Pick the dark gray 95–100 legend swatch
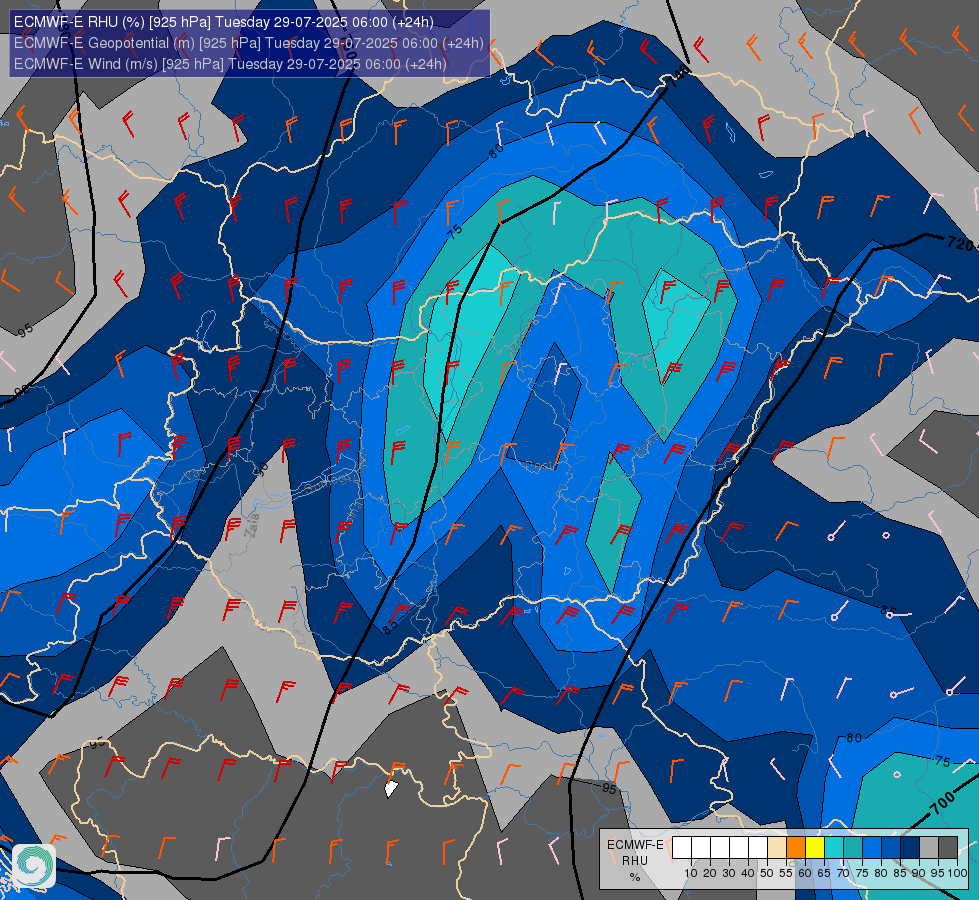This screenshot has width=979, height=900. tap(948, 847)
